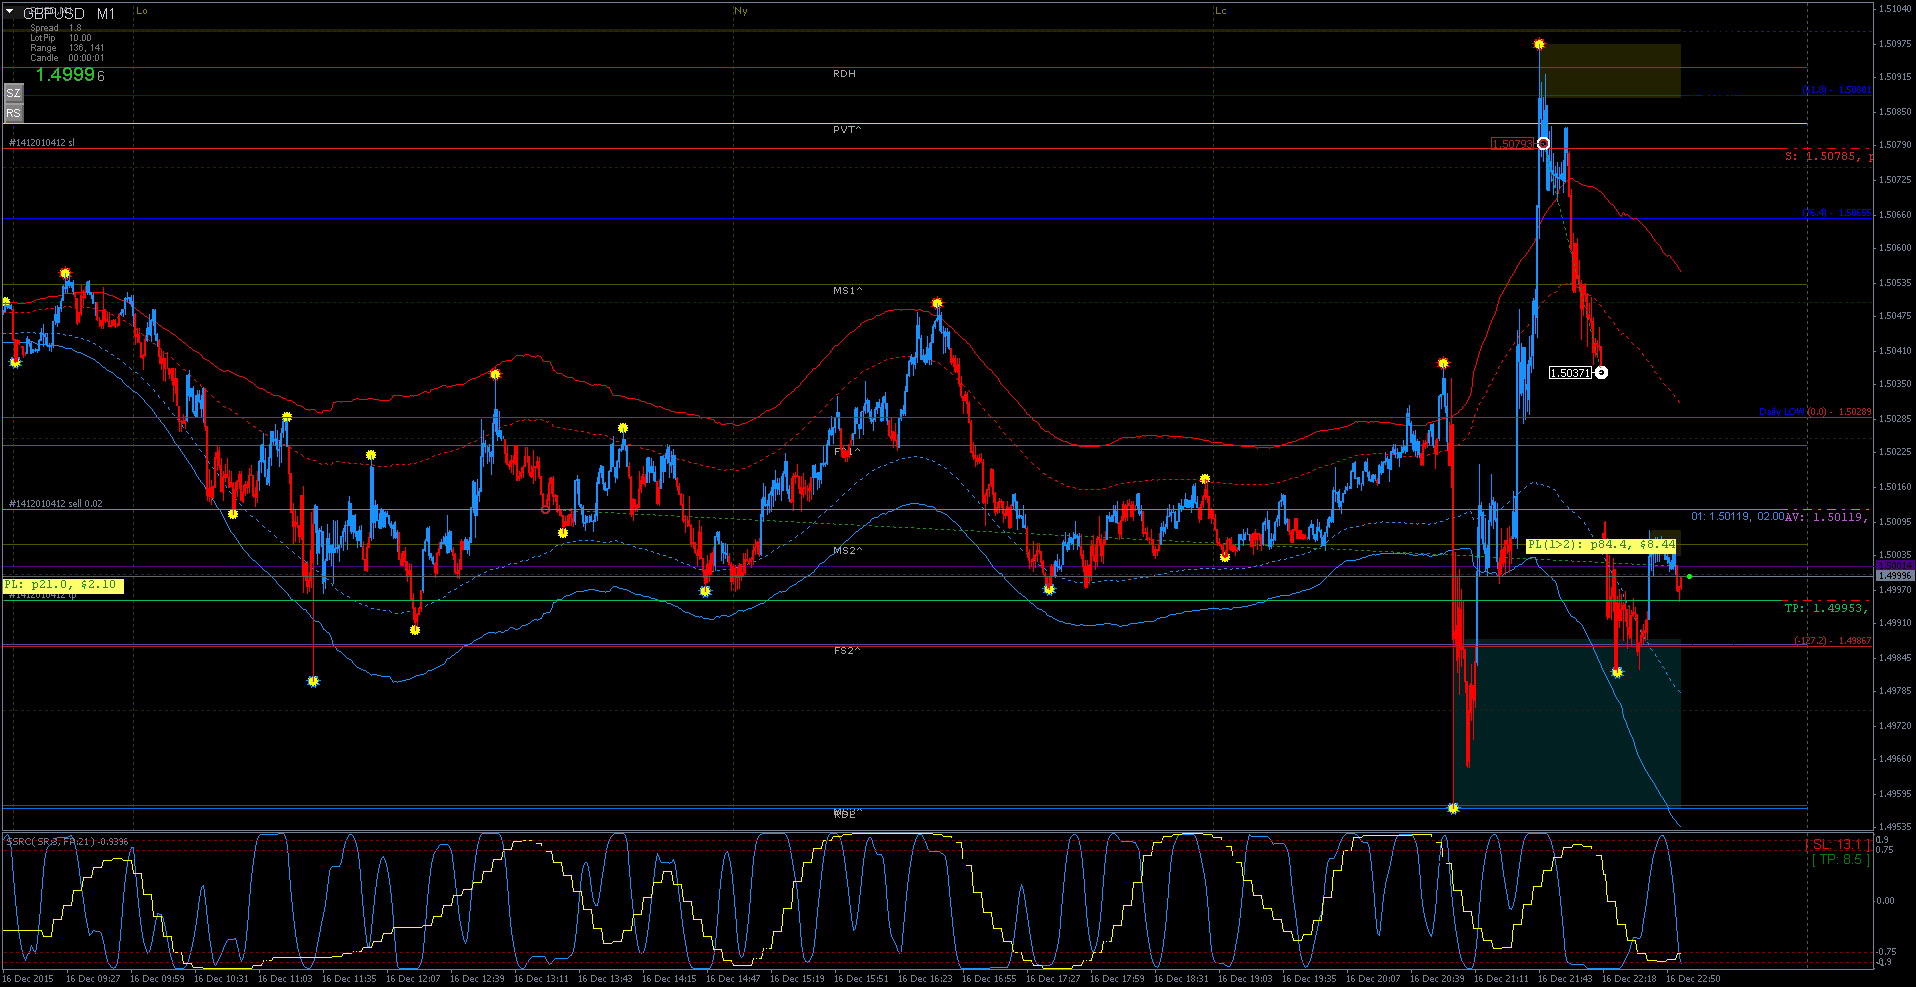Select the Daily LOW (0.0) - 1.50289 label
The height and width of the screenshot is (987, 1916).
tap(1815, 412)
